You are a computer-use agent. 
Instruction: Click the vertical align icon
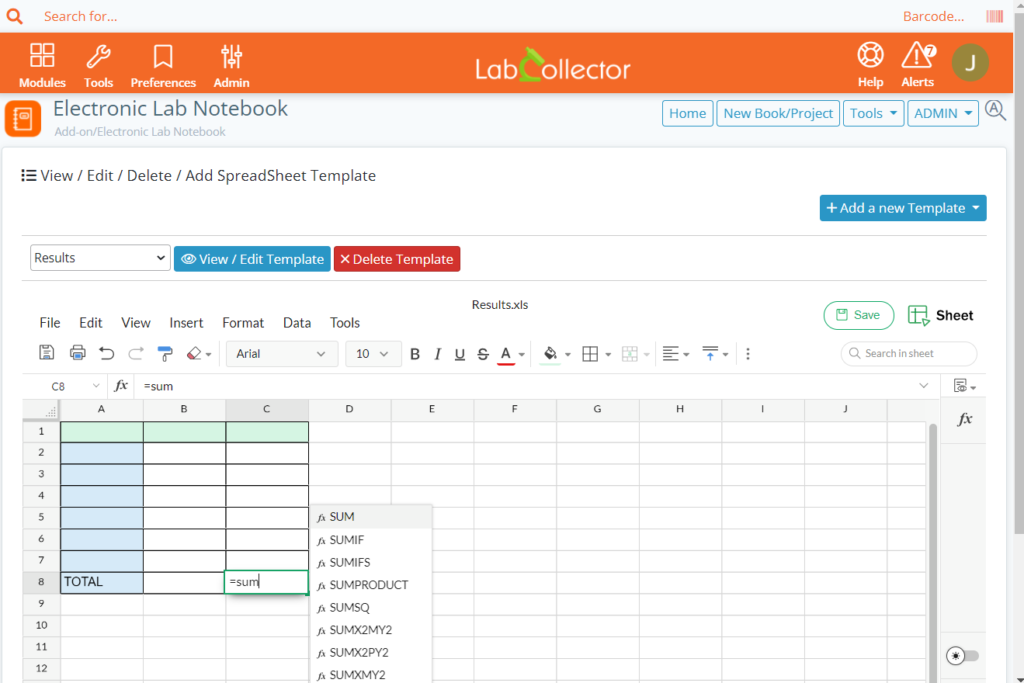(710, 354)
